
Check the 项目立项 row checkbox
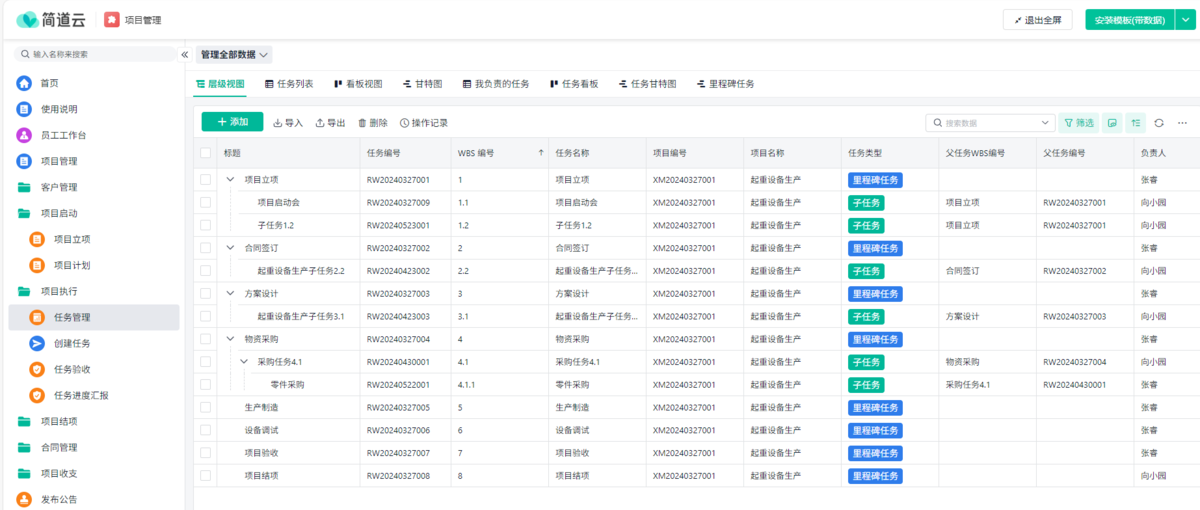coord(206,180)
